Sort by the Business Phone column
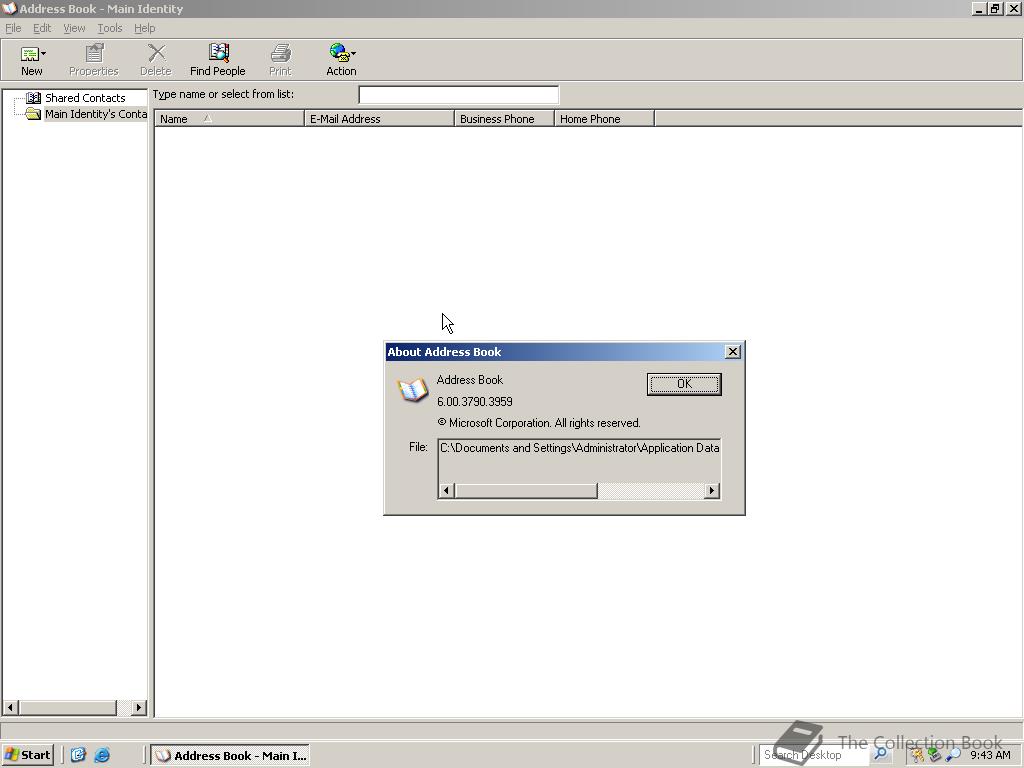This screenshot has width=1024, height=768. pyautogui.click(x=504, y=119)
